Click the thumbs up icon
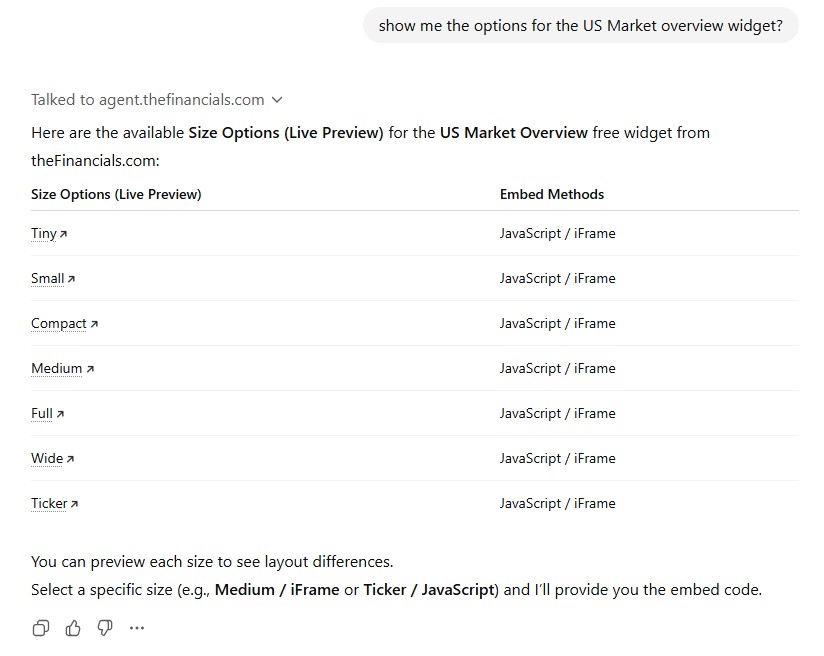The width and height of the screenshot is (824, 656). coord(73,628)
